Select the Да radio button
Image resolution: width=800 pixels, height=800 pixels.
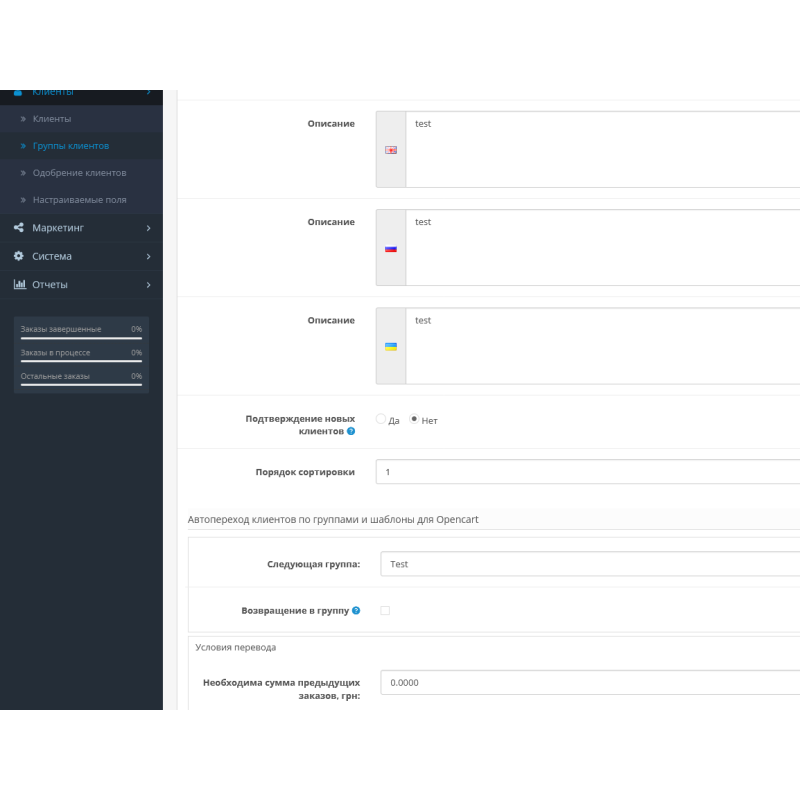[x=381, y=420]
